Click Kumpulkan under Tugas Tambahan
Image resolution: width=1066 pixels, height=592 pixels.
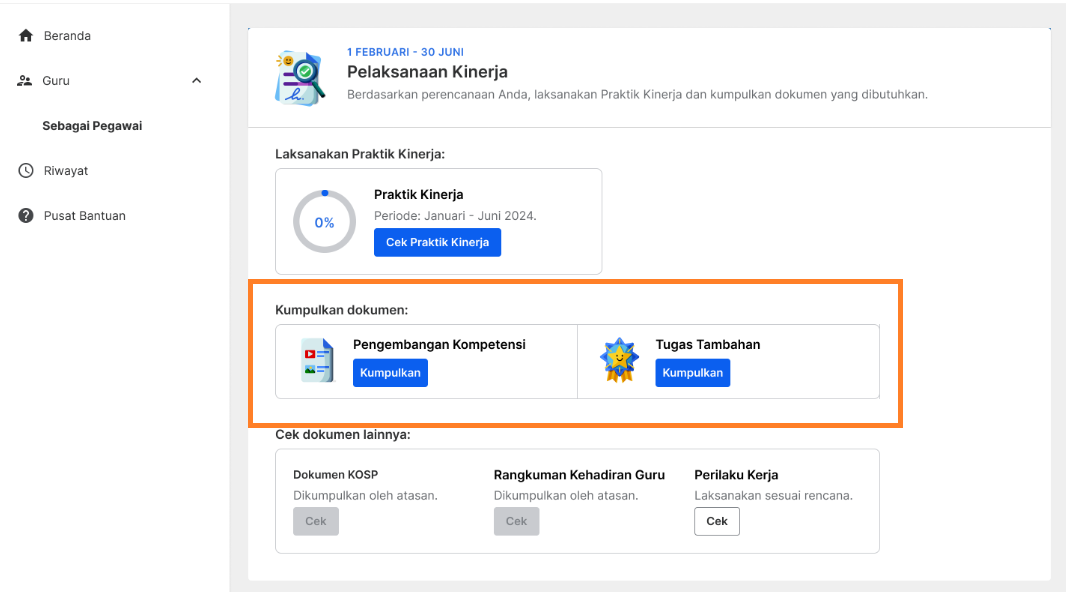coord(693,373)
